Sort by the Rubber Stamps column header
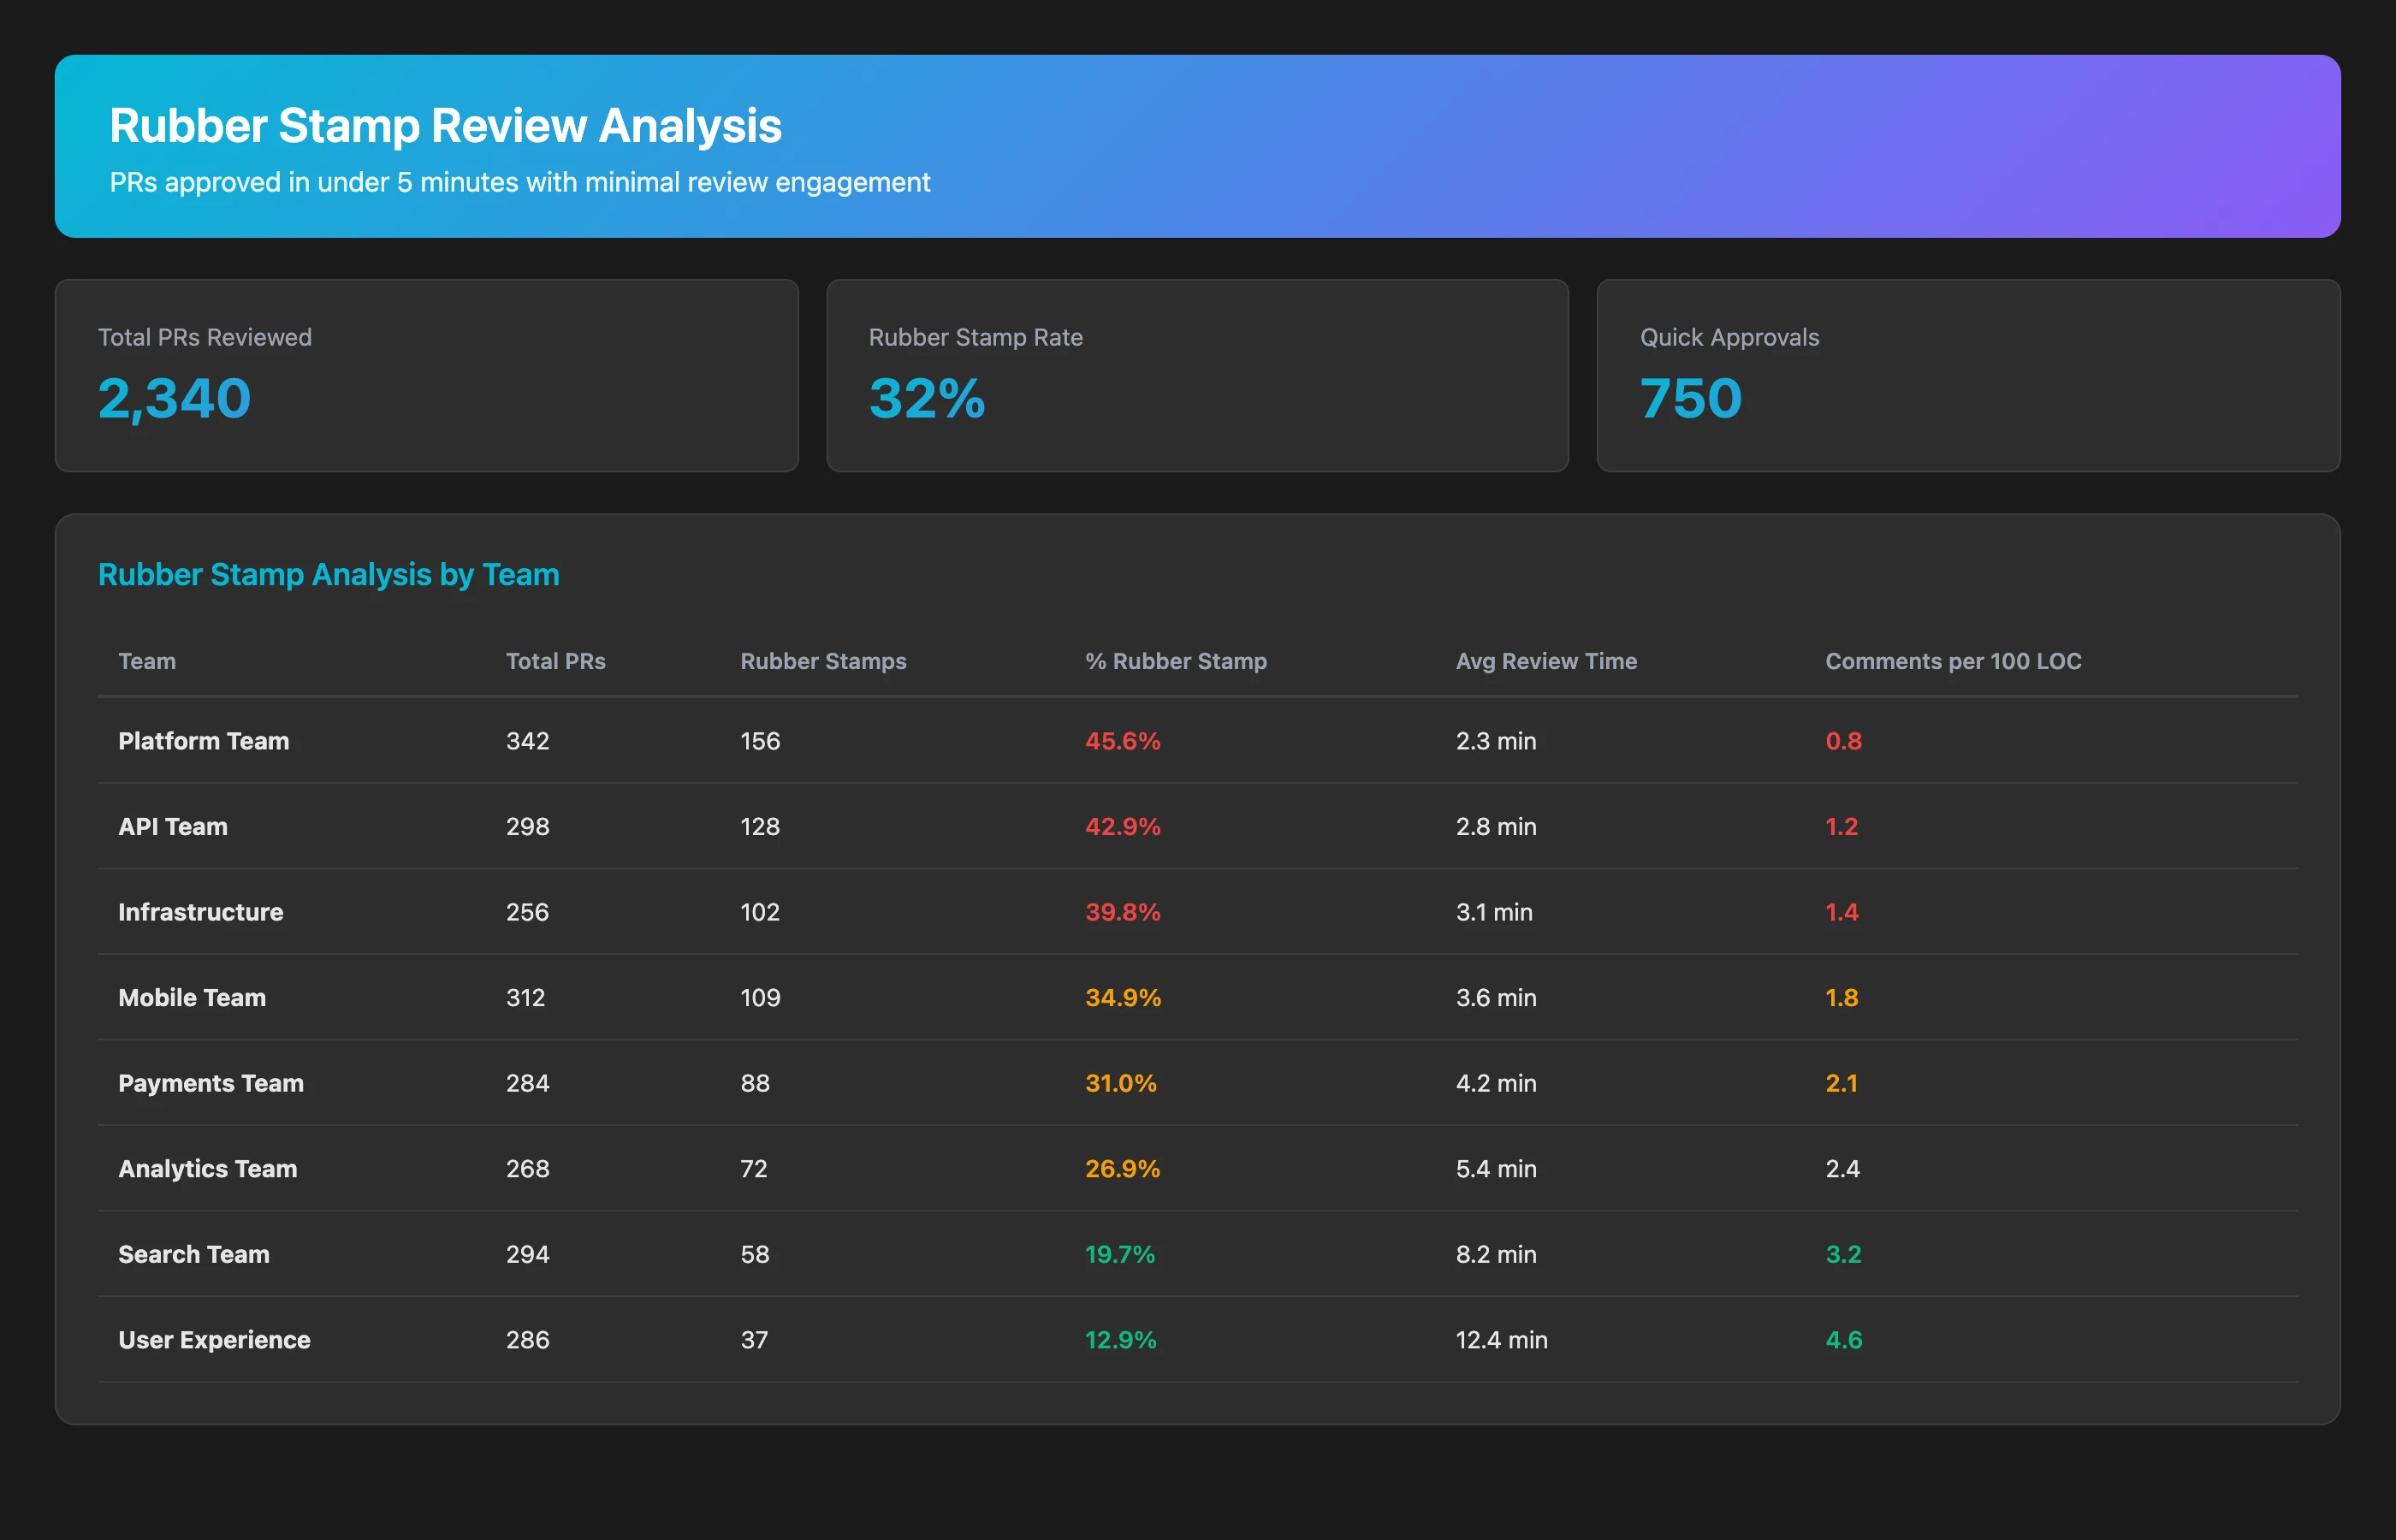The image size is (2396, 1540). click(x=823, y=661)
